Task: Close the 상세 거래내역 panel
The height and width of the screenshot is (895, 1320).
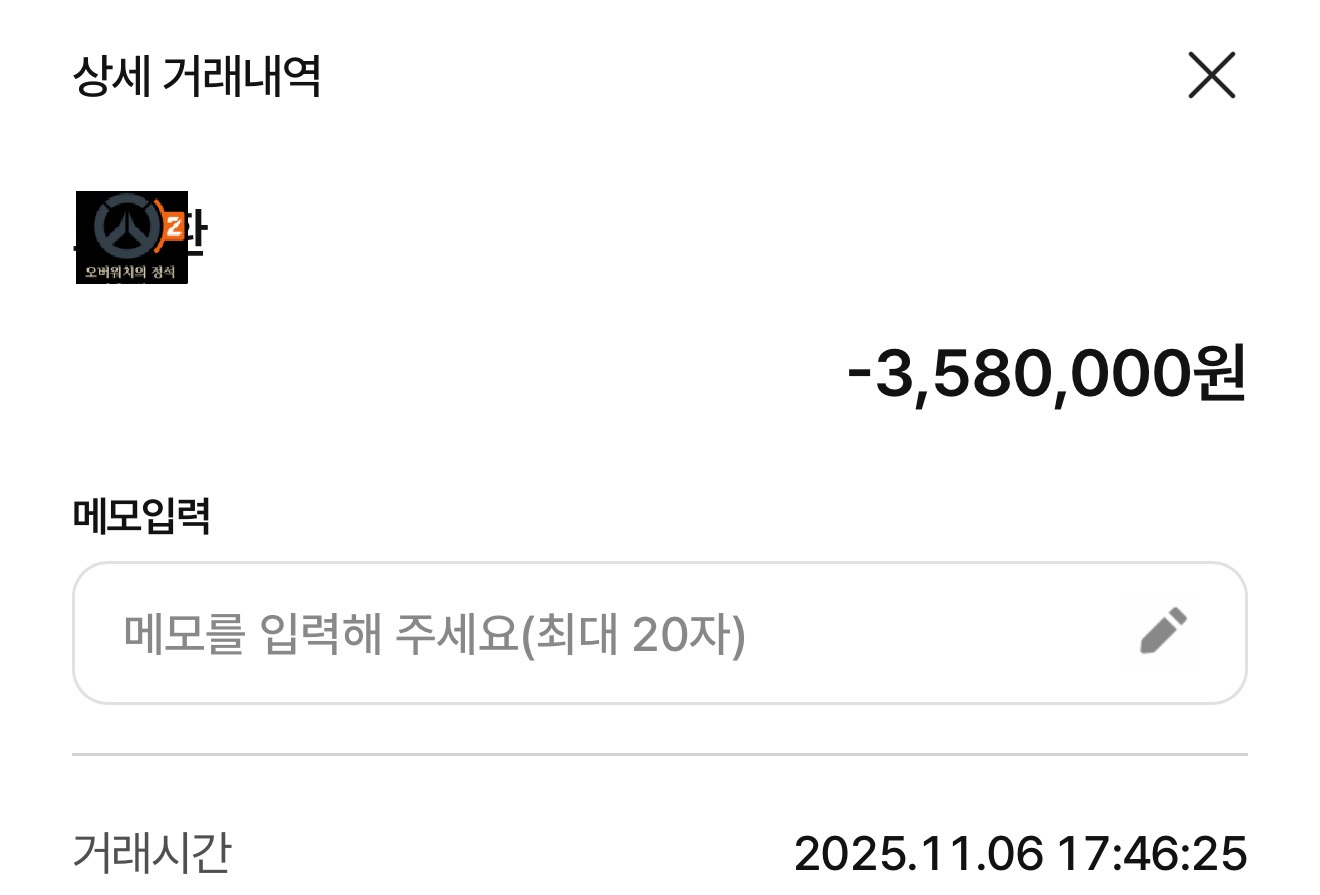Action: pyautogui.click(x=1211, y=76)
